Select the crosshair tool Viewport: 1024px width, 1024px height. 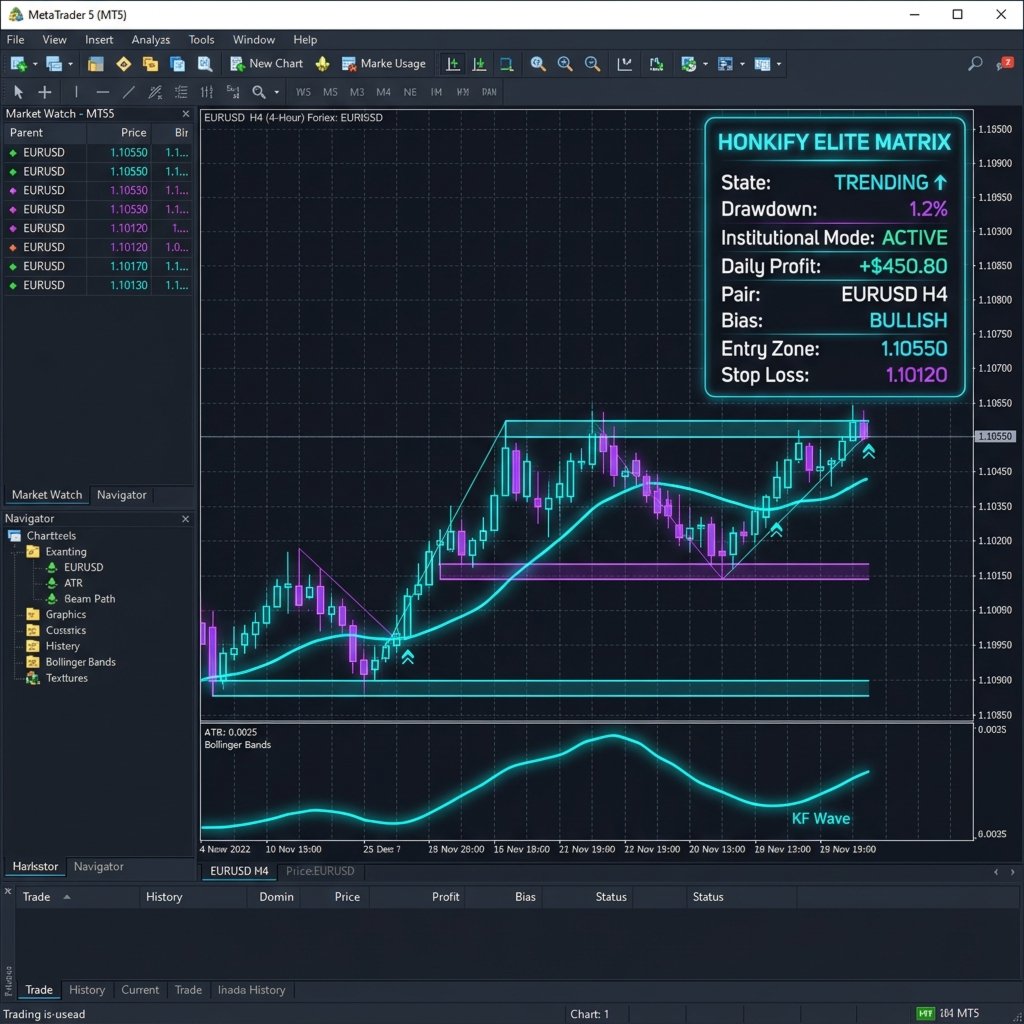coord(44,92)
